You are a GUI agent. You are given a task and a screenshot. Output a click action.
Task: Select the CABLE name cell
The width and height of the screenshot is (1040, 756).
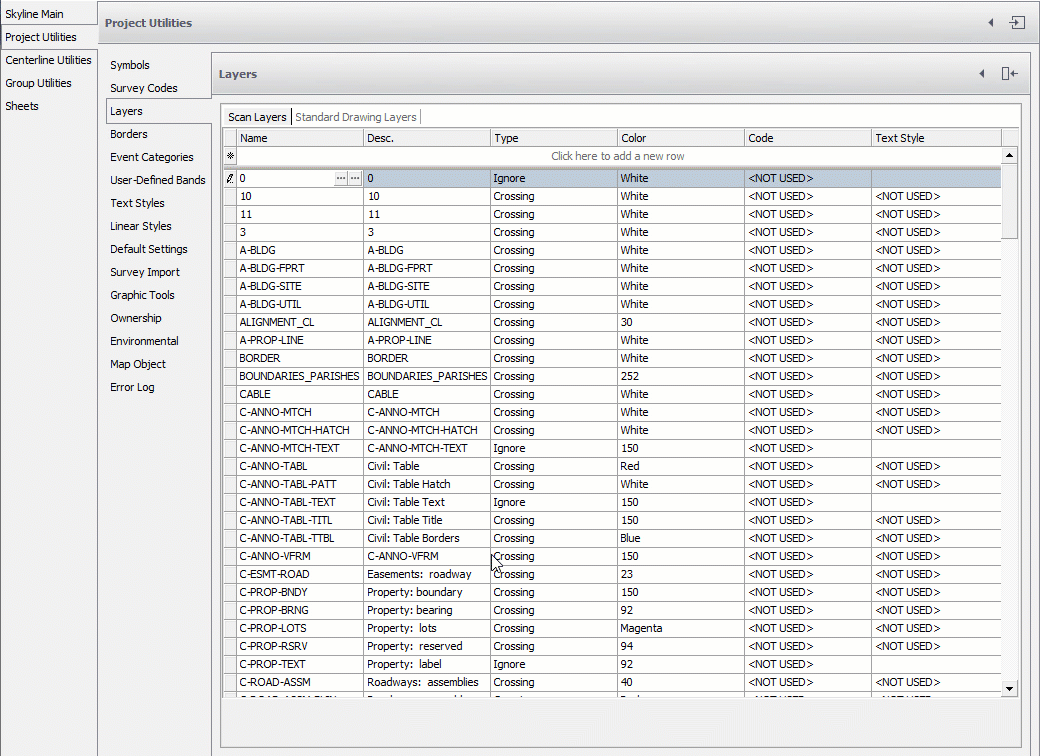tap(300, 394)
